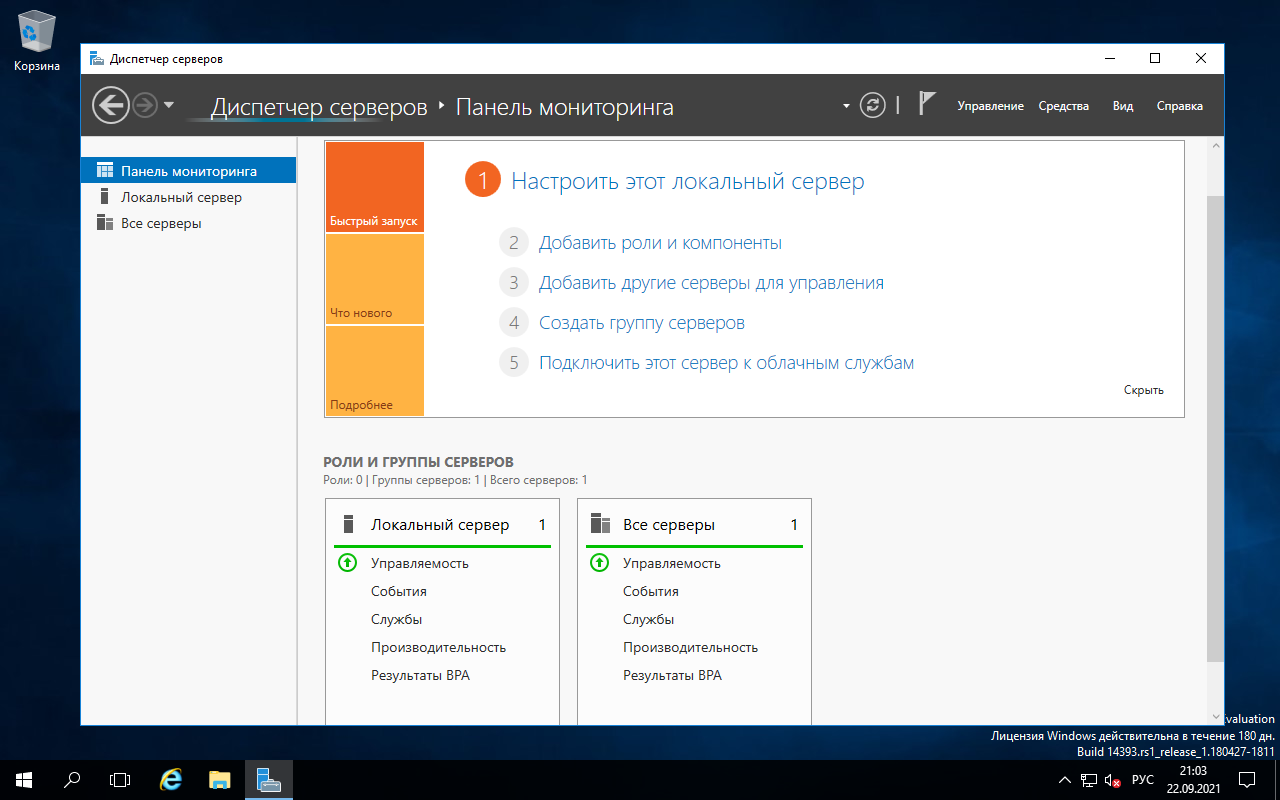Viewport: 1280px width, 800px height.
Task: Launch Internet Explorer from the taskbar
Action: (172, 780)
